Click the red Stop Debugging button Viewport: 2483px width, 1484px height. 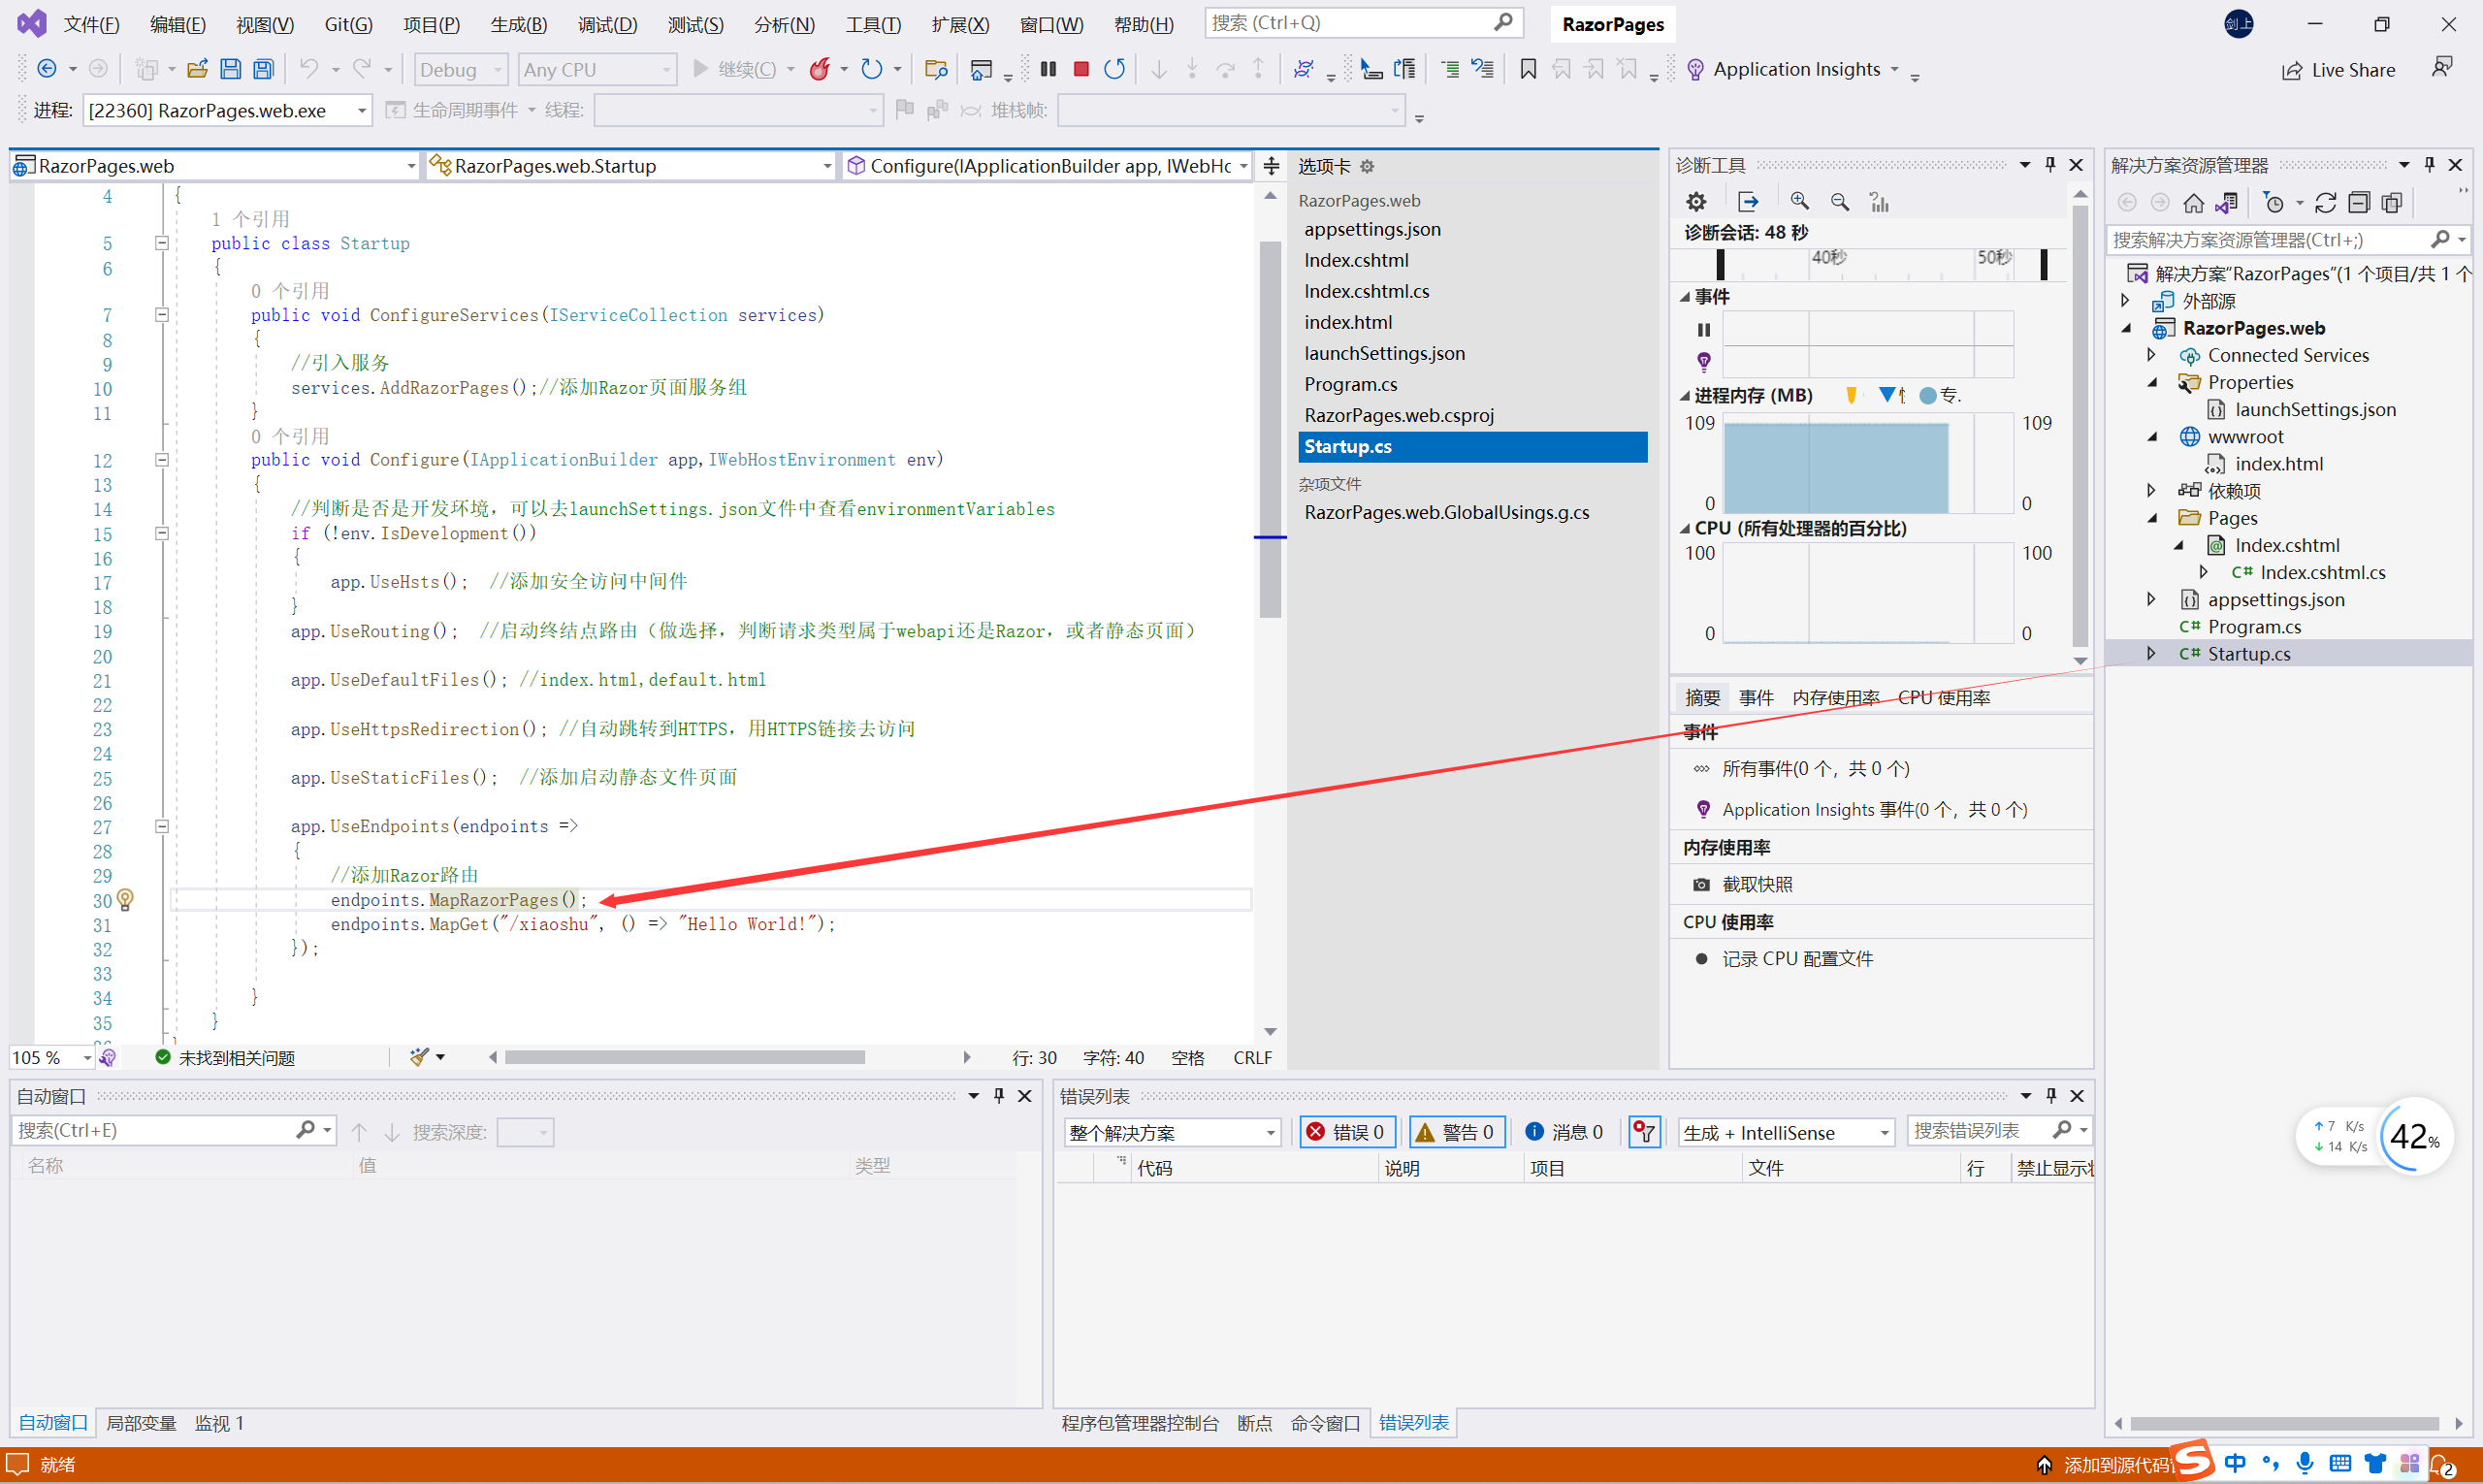tap(1081, 69)
